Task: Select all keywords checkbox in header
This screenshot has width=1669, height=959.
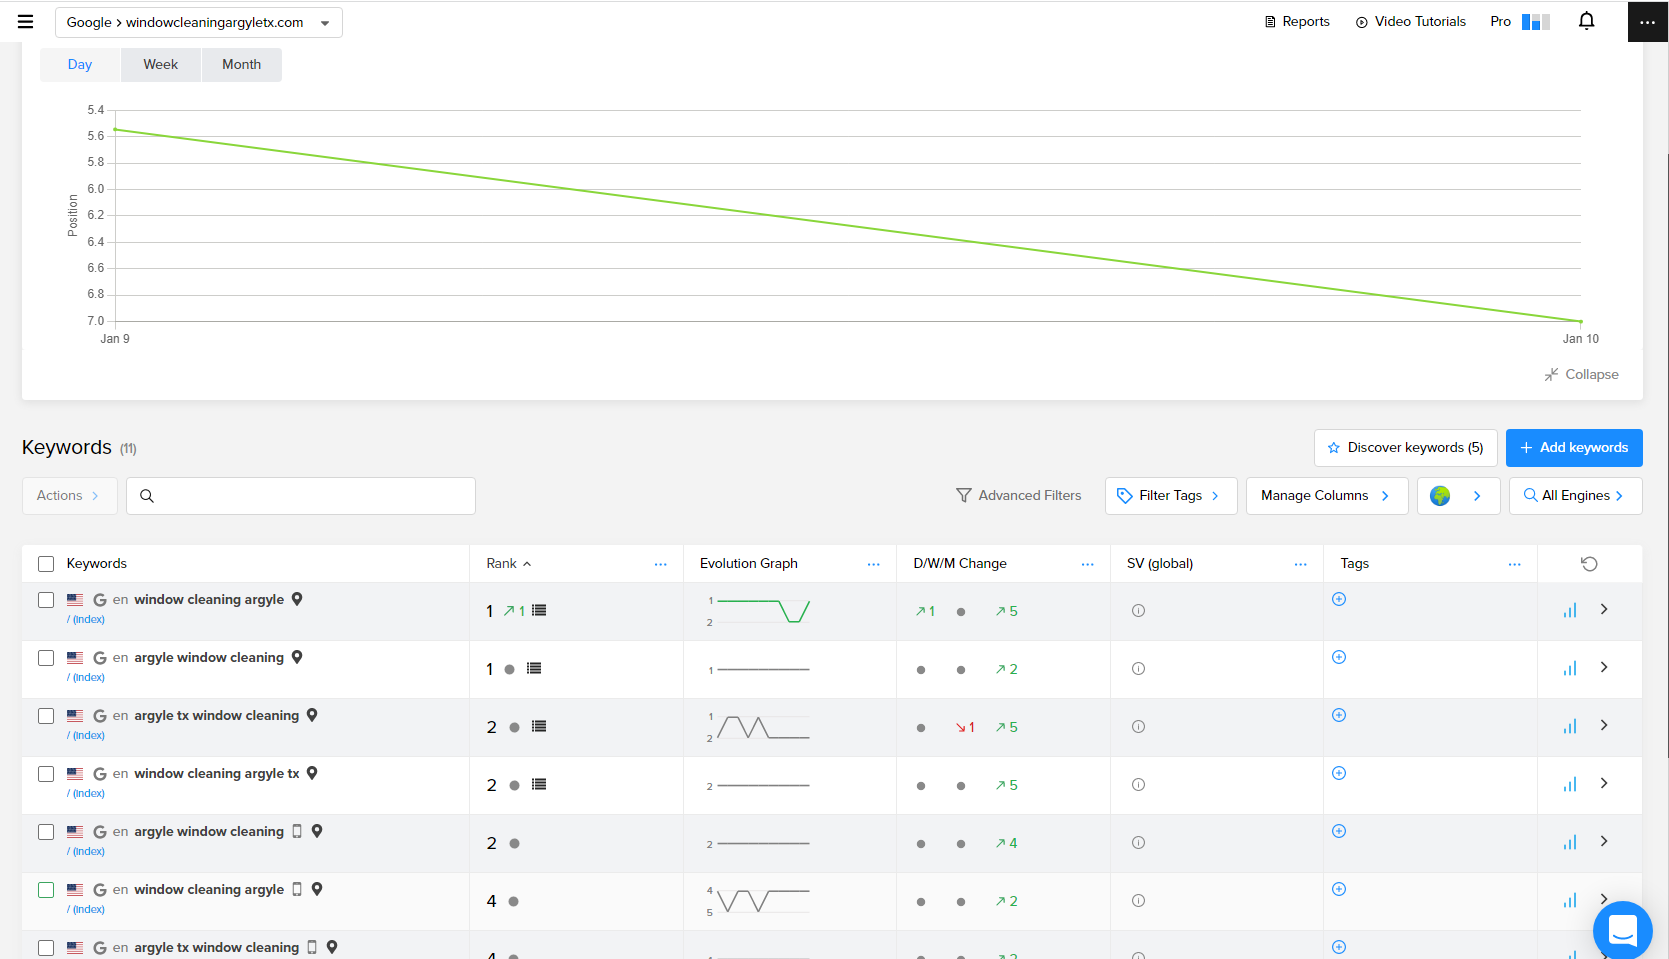Action: (46, 564)
